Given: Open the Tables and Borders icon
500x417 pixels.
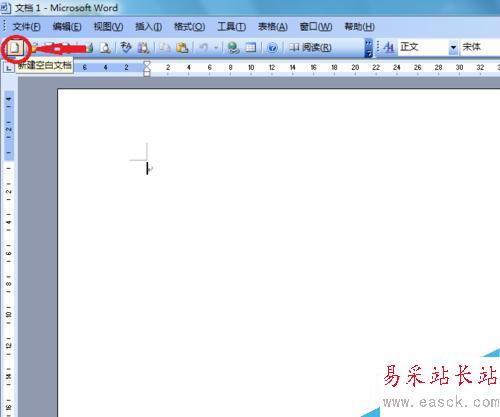Looking at the screenshot, I should pos(251,48).
